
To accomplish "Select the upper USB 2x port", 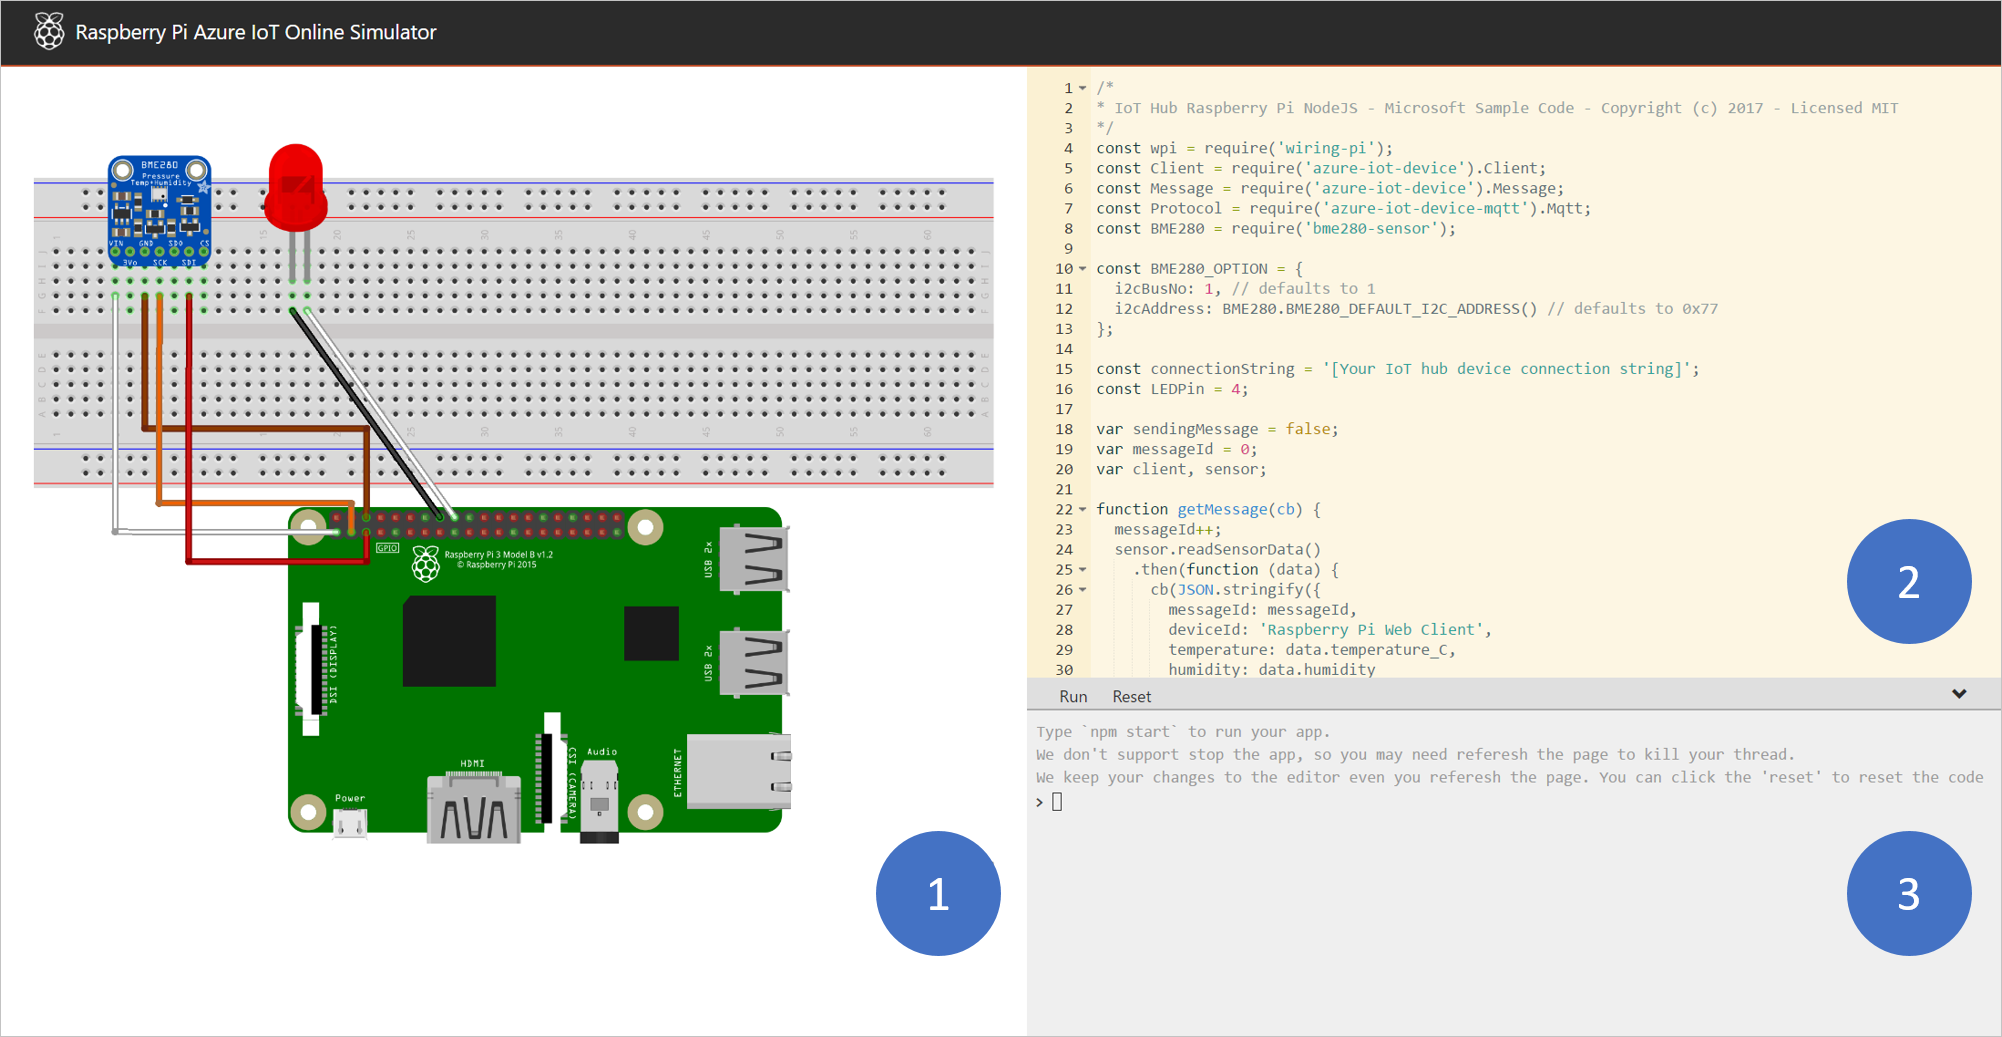I will pyautogui.click(x=753, y=560).
